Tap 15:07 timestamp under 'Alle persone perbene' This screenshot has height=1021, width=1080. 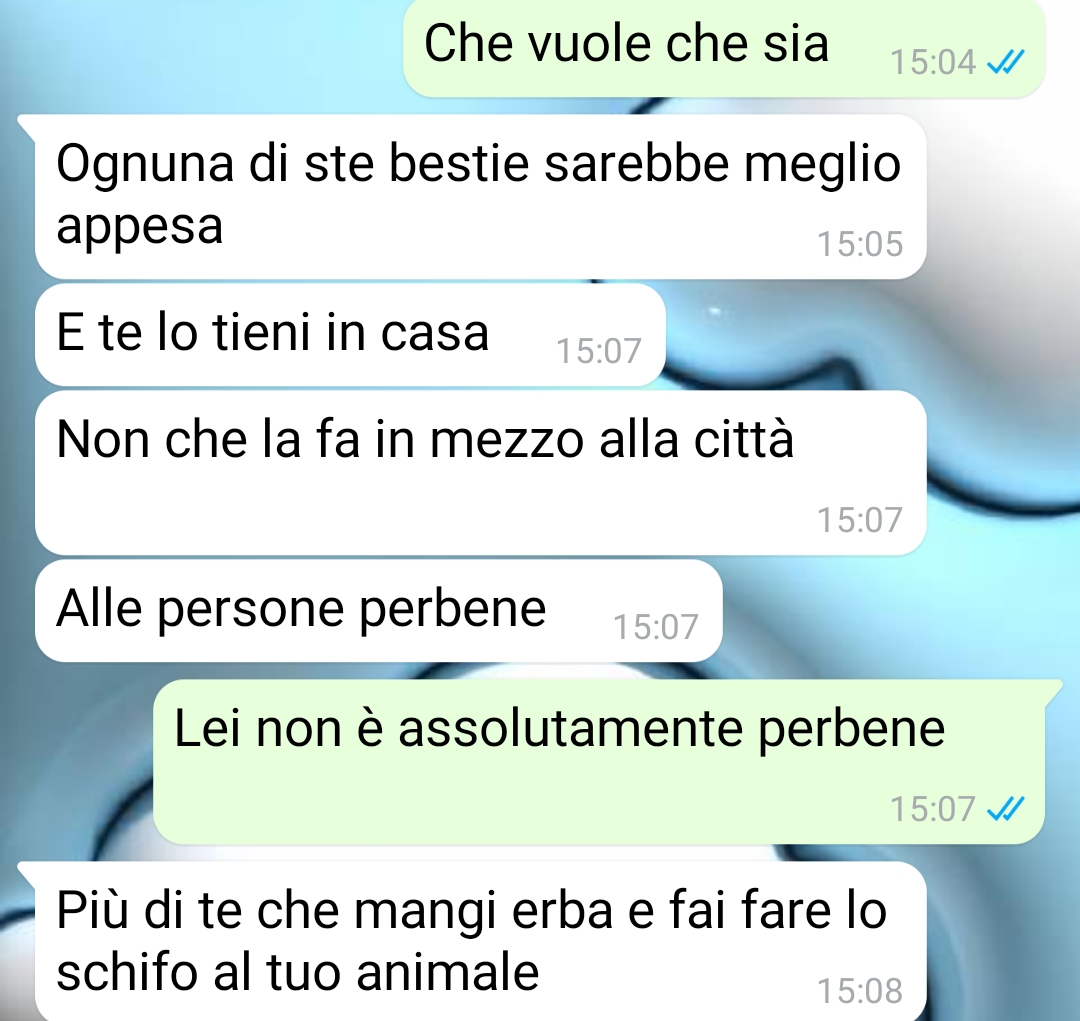tap(656, 627)
